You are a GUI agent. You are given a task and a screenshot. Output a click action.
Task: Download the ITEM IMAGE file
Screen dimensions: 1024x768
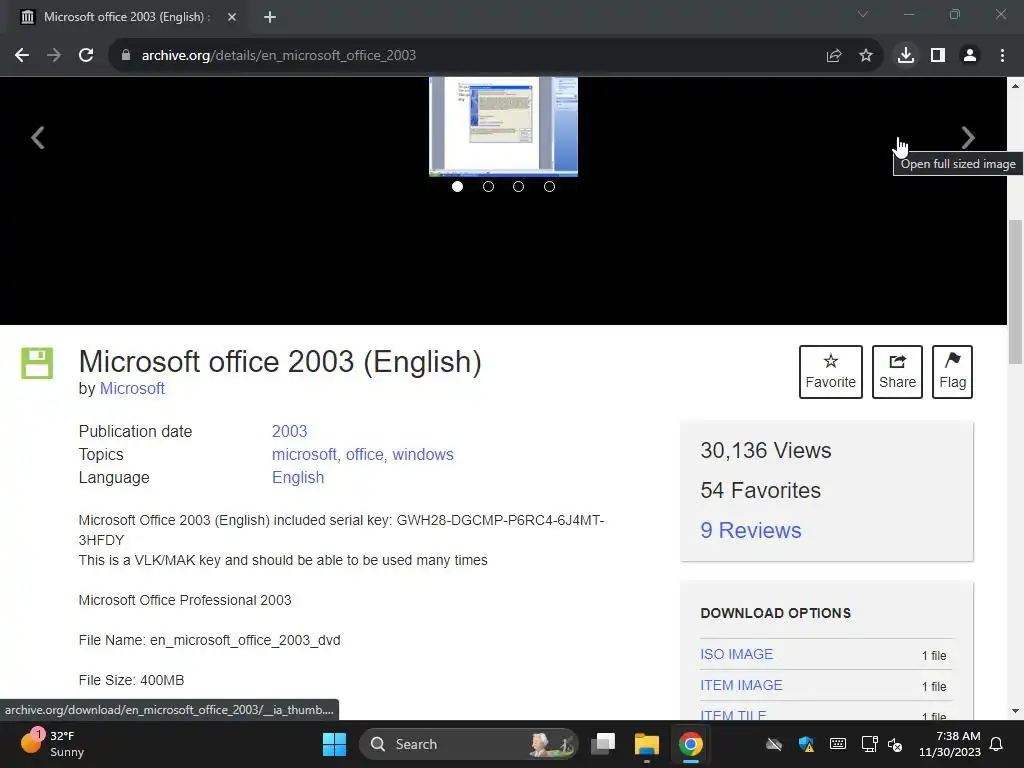pyautogui.click(x=741, y=685)
